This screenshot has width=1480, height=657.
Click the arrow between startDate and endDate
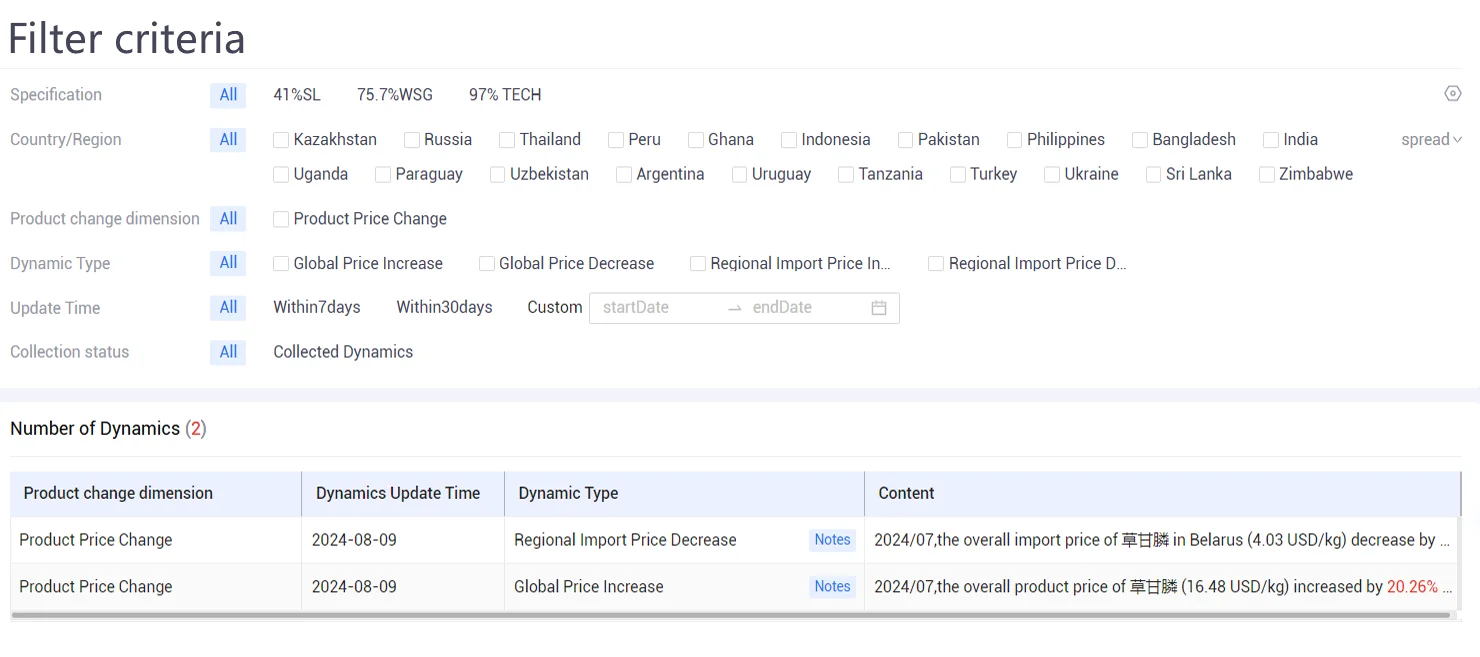pyautogui.click(x=735, y=308)
